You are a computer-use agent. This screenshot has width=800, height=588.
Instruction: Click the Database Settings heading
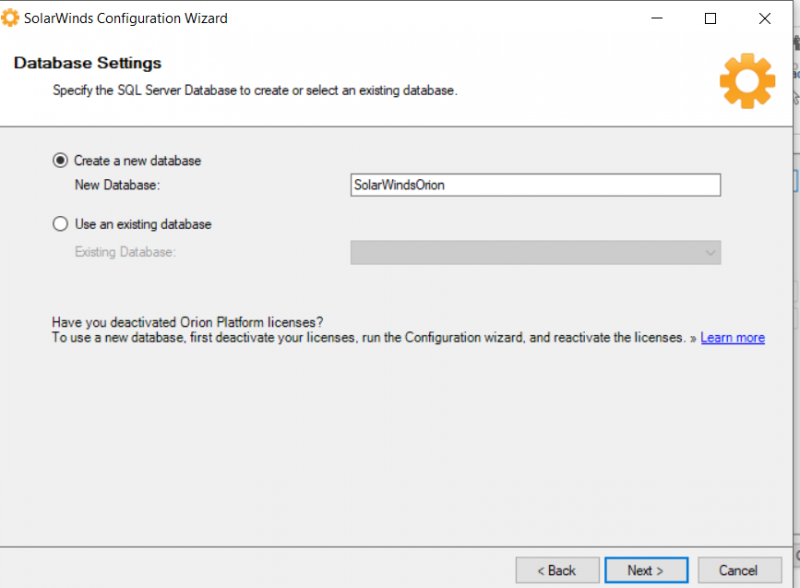87,62
